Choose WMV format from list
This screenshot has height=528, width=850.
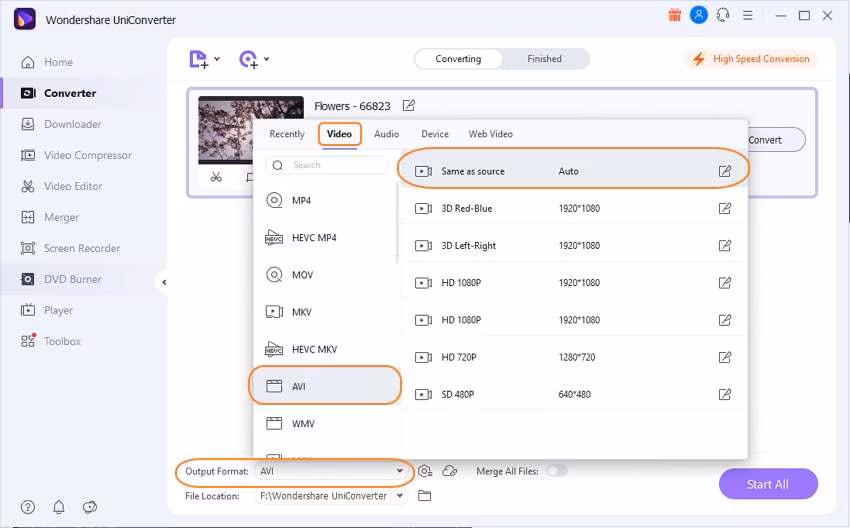(x=326, y=423)
